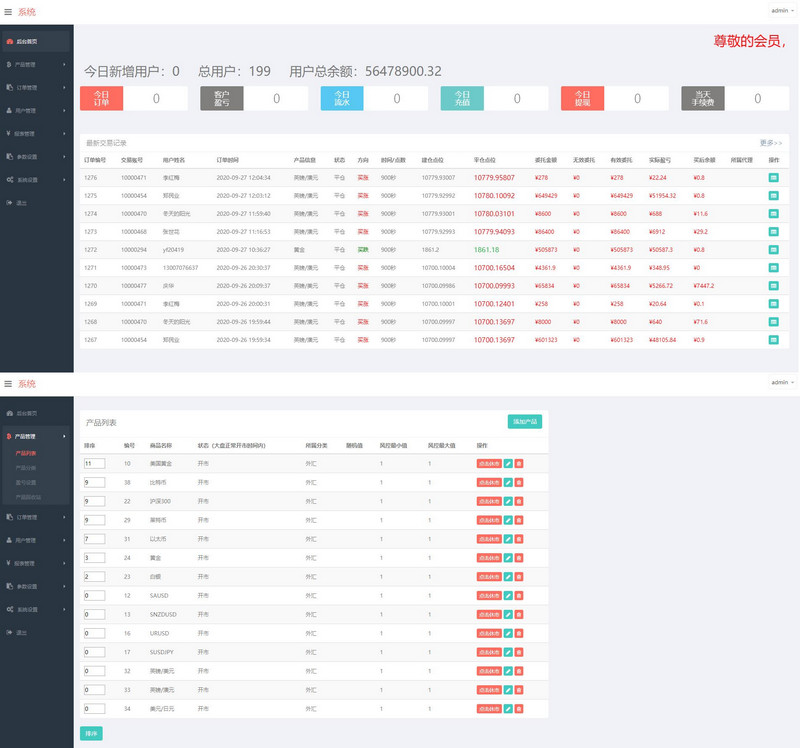Click the trash icon in the SNZDUSD row
Image resolution: width=800 pixels, height=748 pixels.
[519, 615]
